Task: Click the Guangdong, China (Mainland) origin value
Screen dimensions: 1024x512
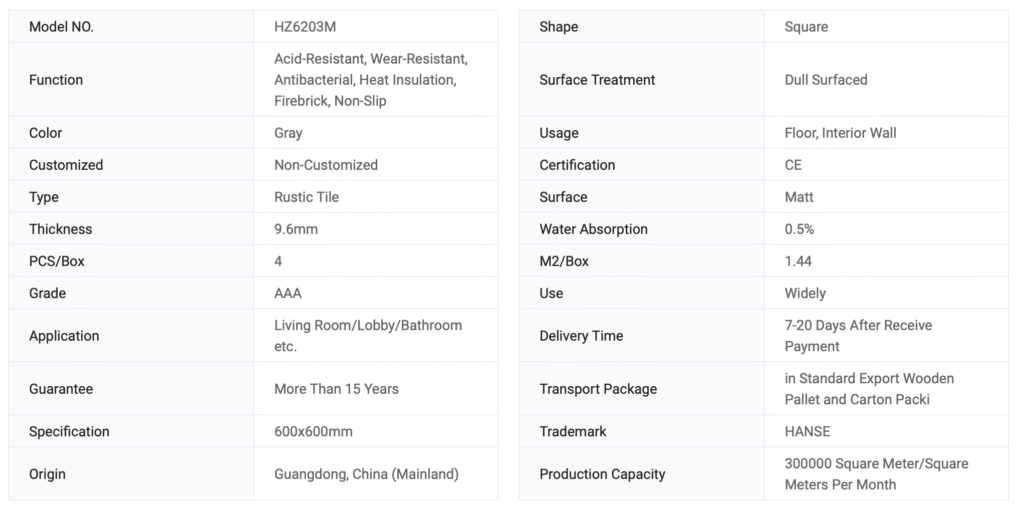Action: point(366,474)
